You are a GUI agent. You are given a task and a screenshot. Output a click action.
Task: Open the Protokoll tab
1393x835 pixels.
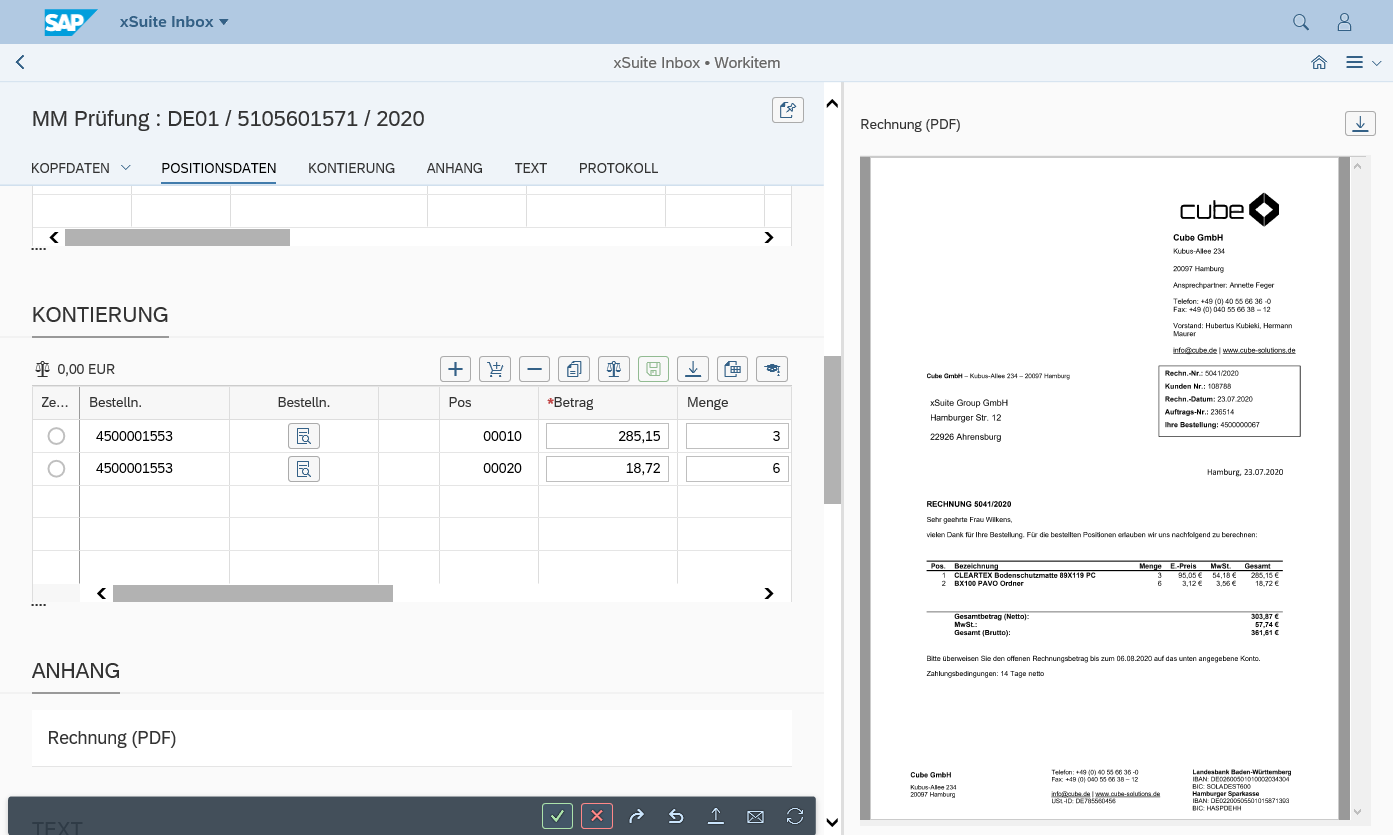pos(618,168)
